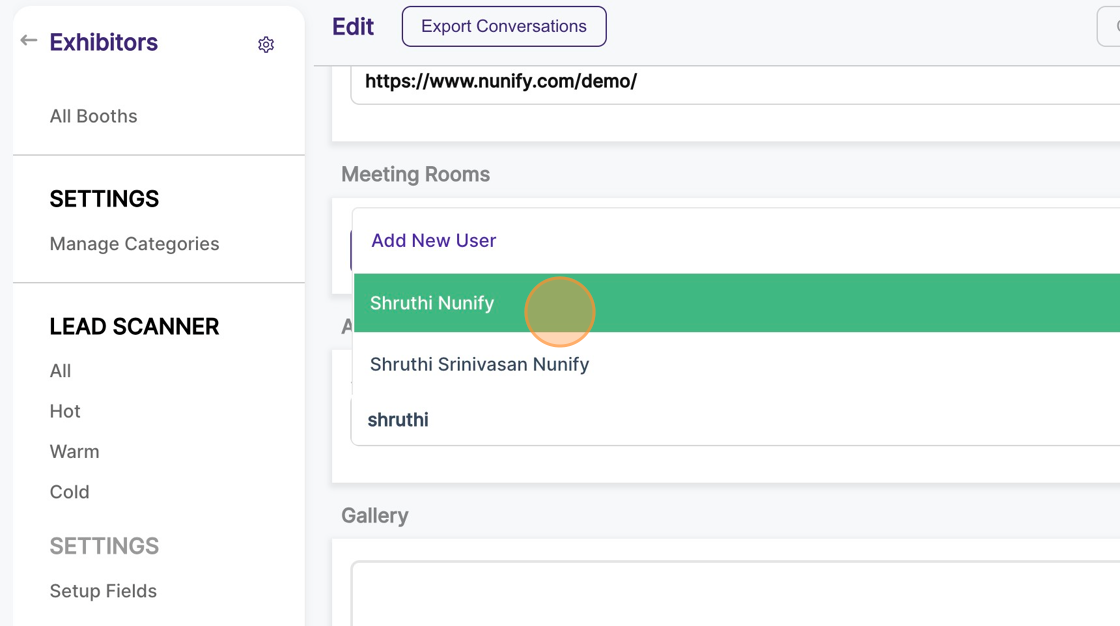Screen dimensions: 1120x626
Task: Select Shruthi Nunify from the user list
Action: [x=432, y=303]
